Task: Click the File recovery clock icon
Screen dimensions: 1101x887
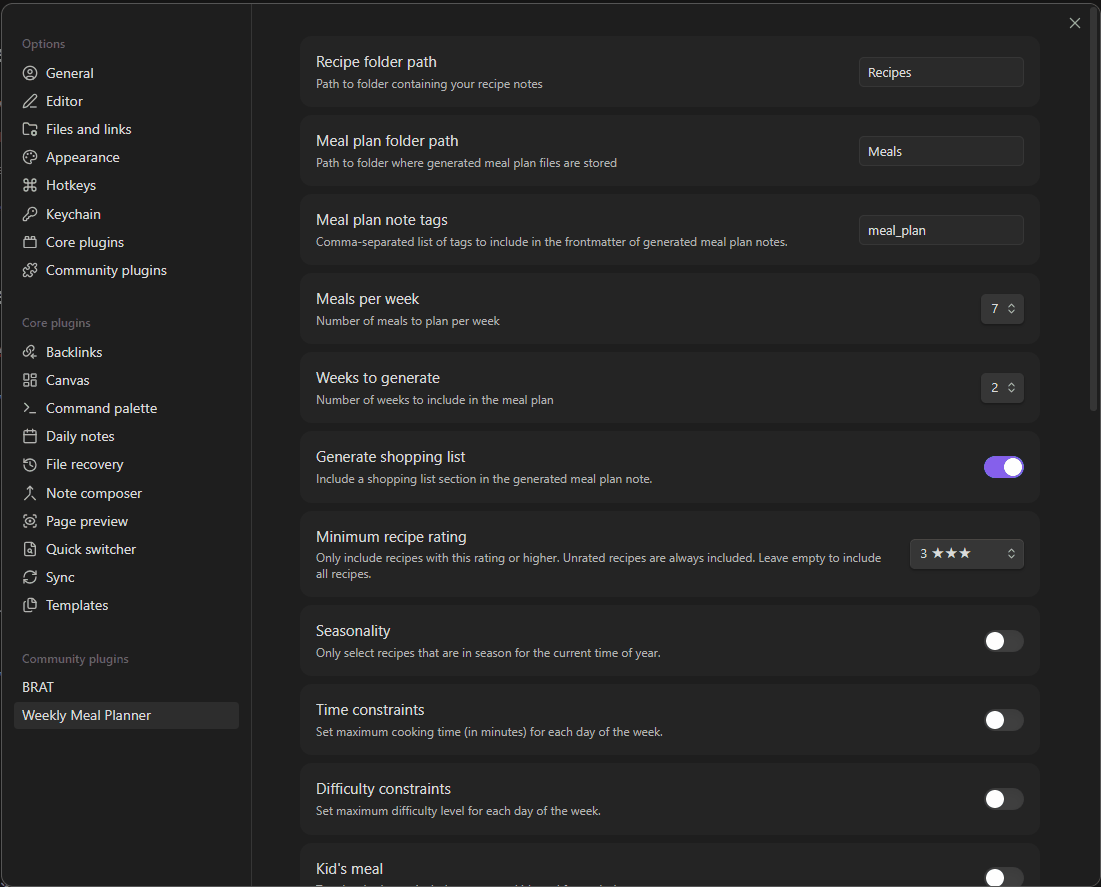Action: click(29, 464)
